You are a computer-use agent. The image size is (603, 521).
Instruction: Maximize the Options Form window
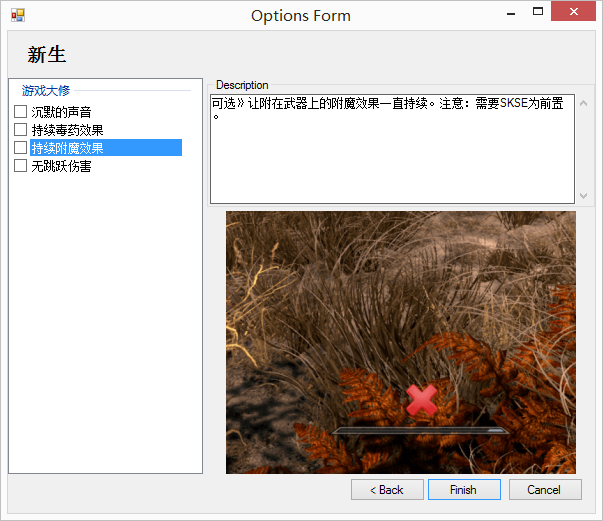[x=538, y=13]
